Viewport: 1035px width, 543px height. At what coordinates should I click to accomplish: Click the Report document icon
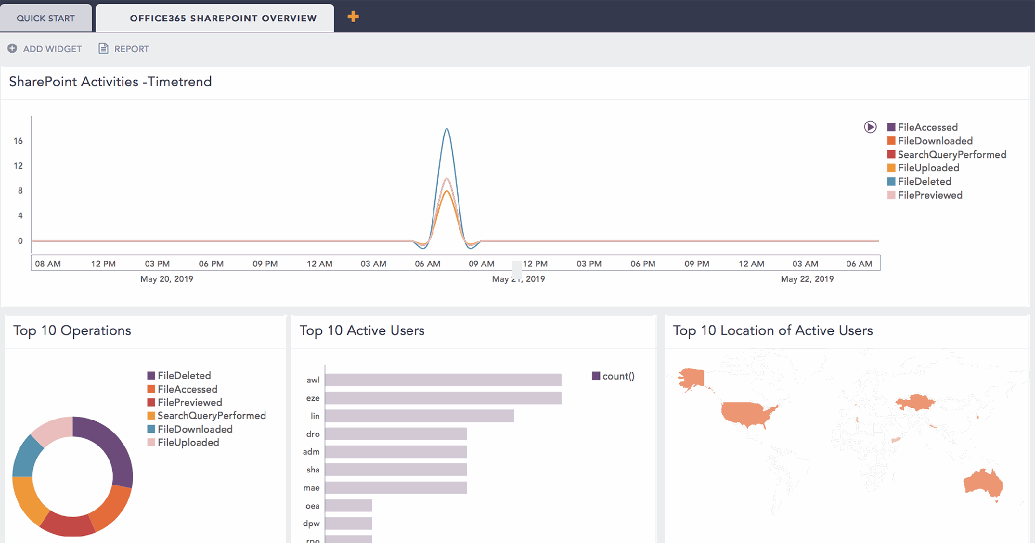pyautogui.click(x=103, y=48)
